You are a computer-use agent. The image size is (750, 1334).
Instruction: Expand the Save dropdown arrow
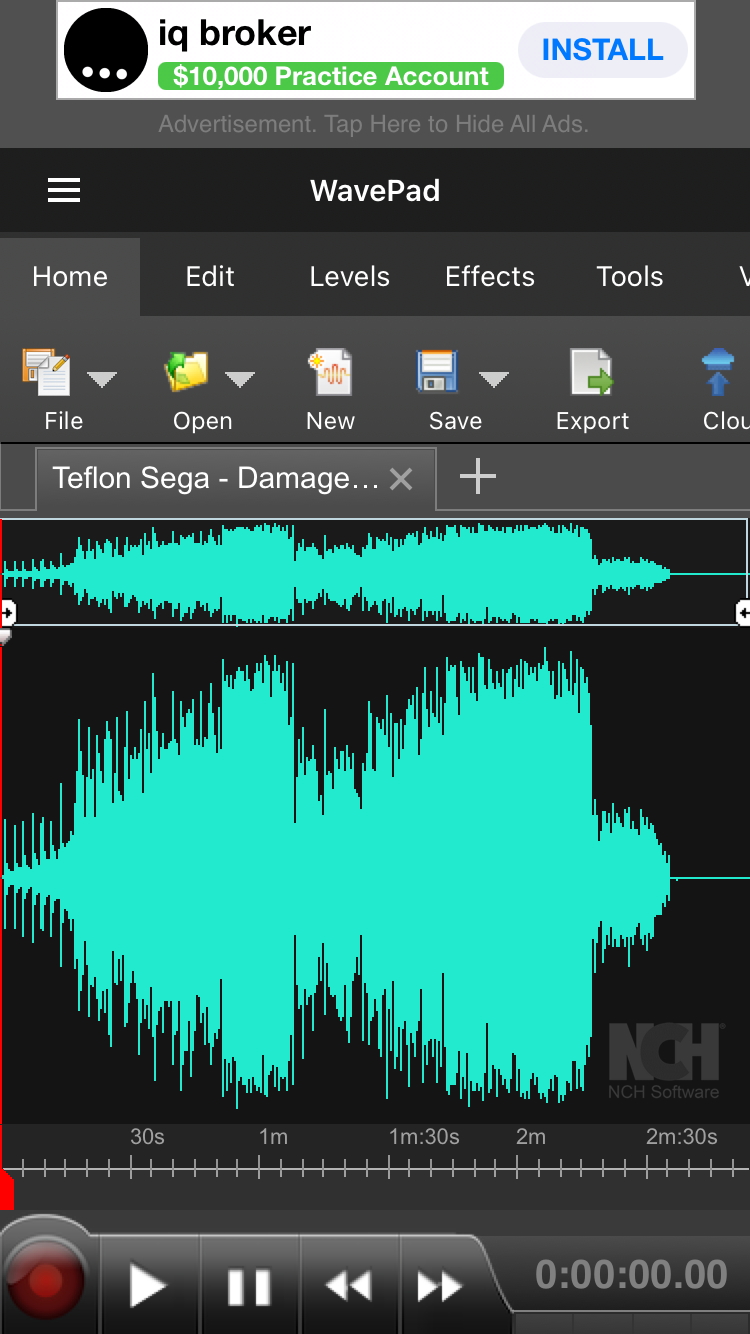point(494,379)
